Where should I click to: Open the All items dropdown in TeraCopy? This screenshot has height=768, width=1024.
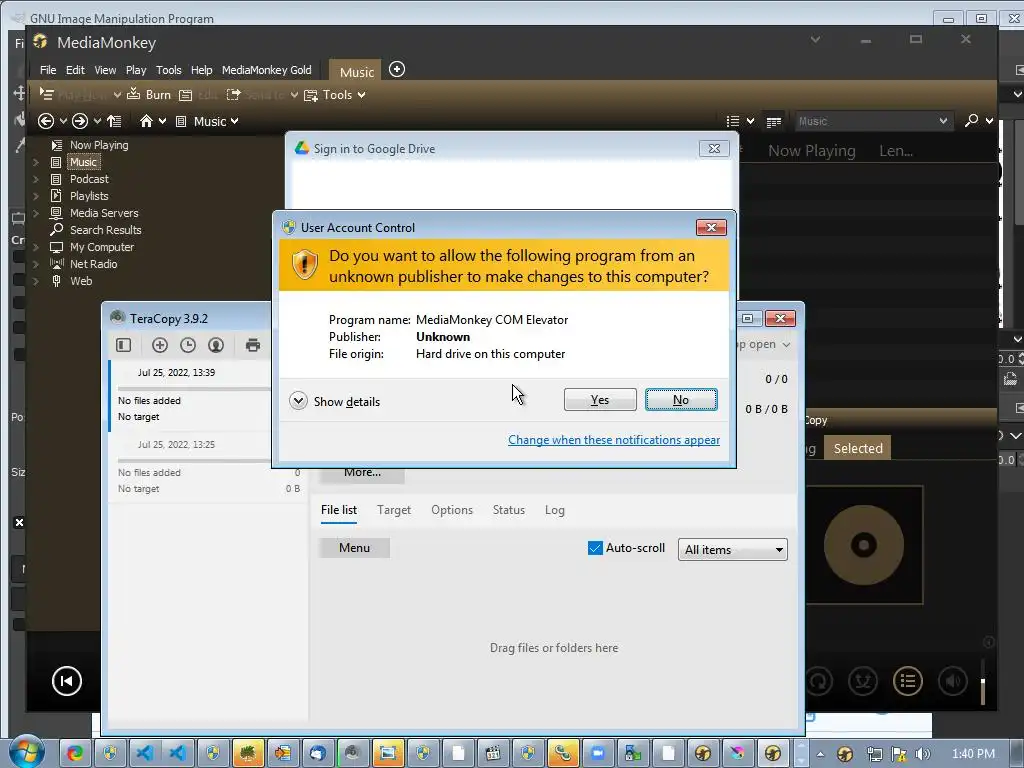733,549
